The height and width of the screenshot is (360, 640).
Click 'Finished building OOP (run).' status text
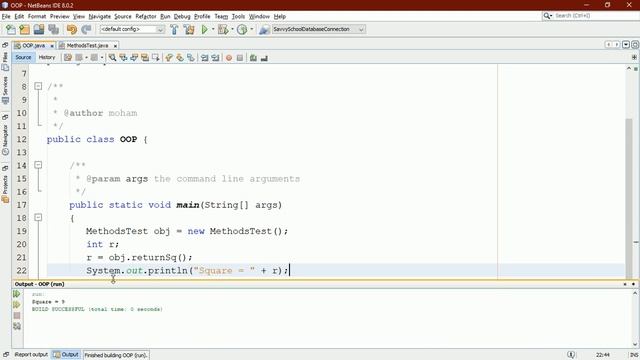point(116,355)
